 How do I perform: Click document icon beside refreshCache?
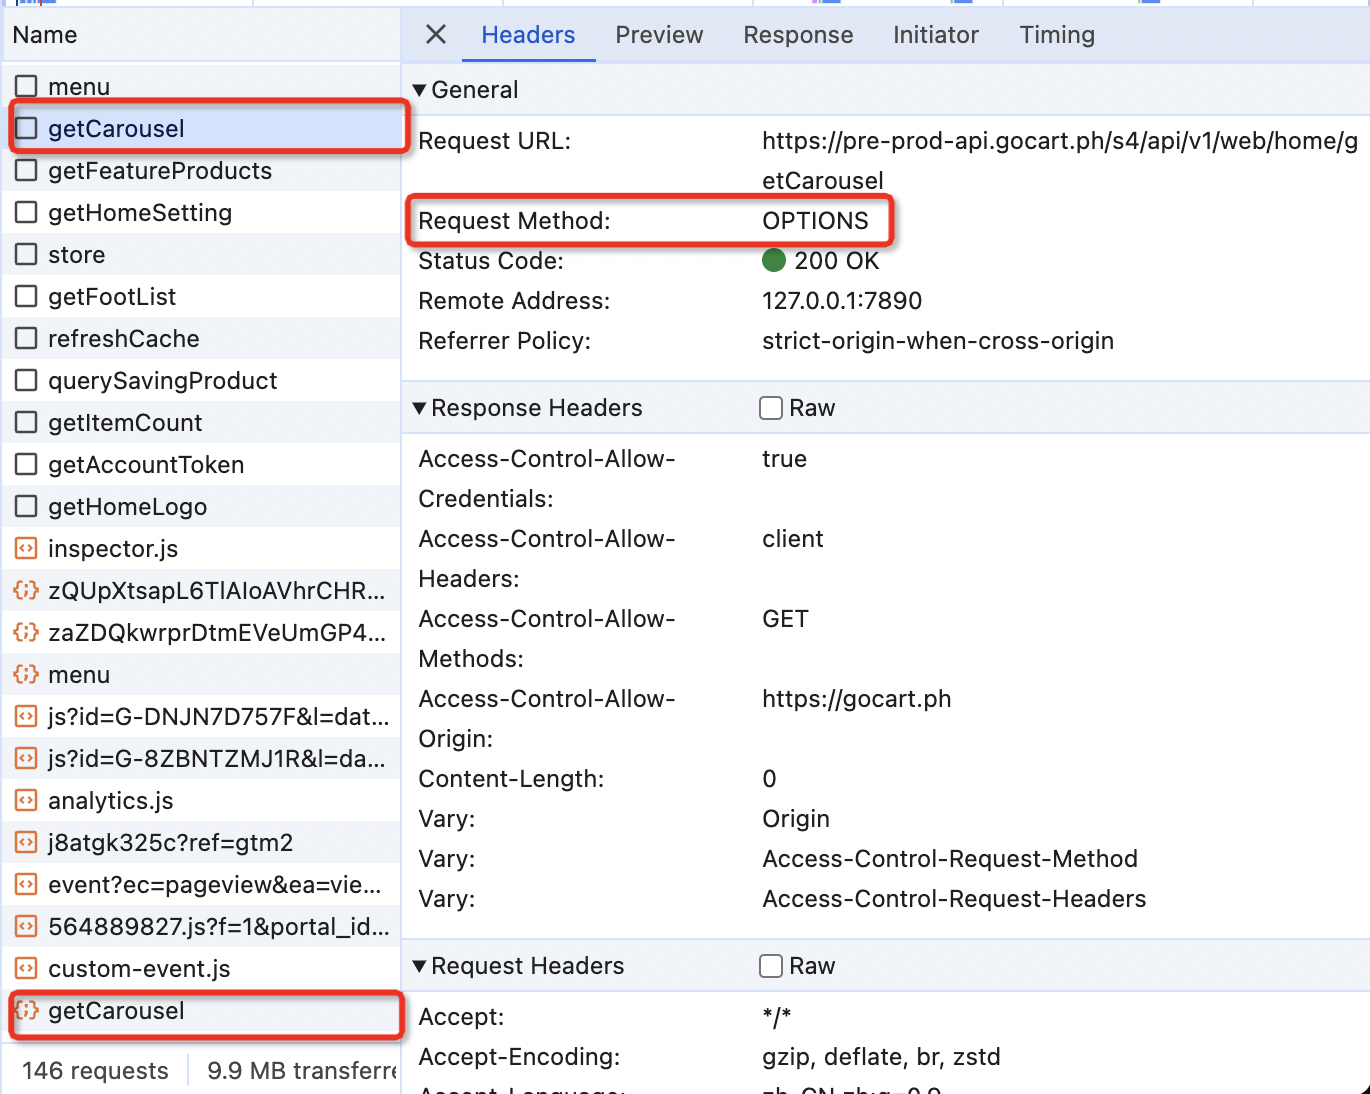(26, 339)
